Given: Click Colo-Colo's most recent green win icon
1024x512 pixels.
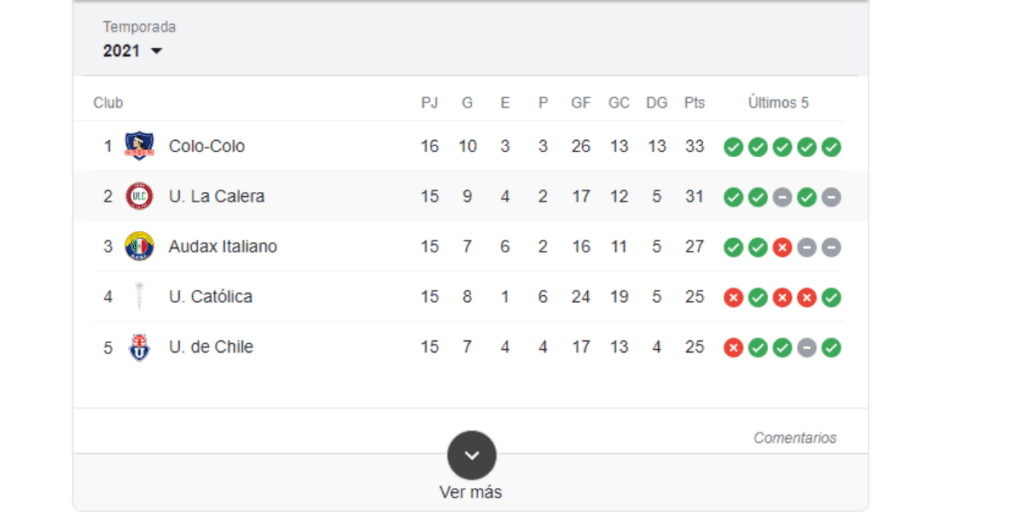Looking at the screenshot, I should (831, 147).
